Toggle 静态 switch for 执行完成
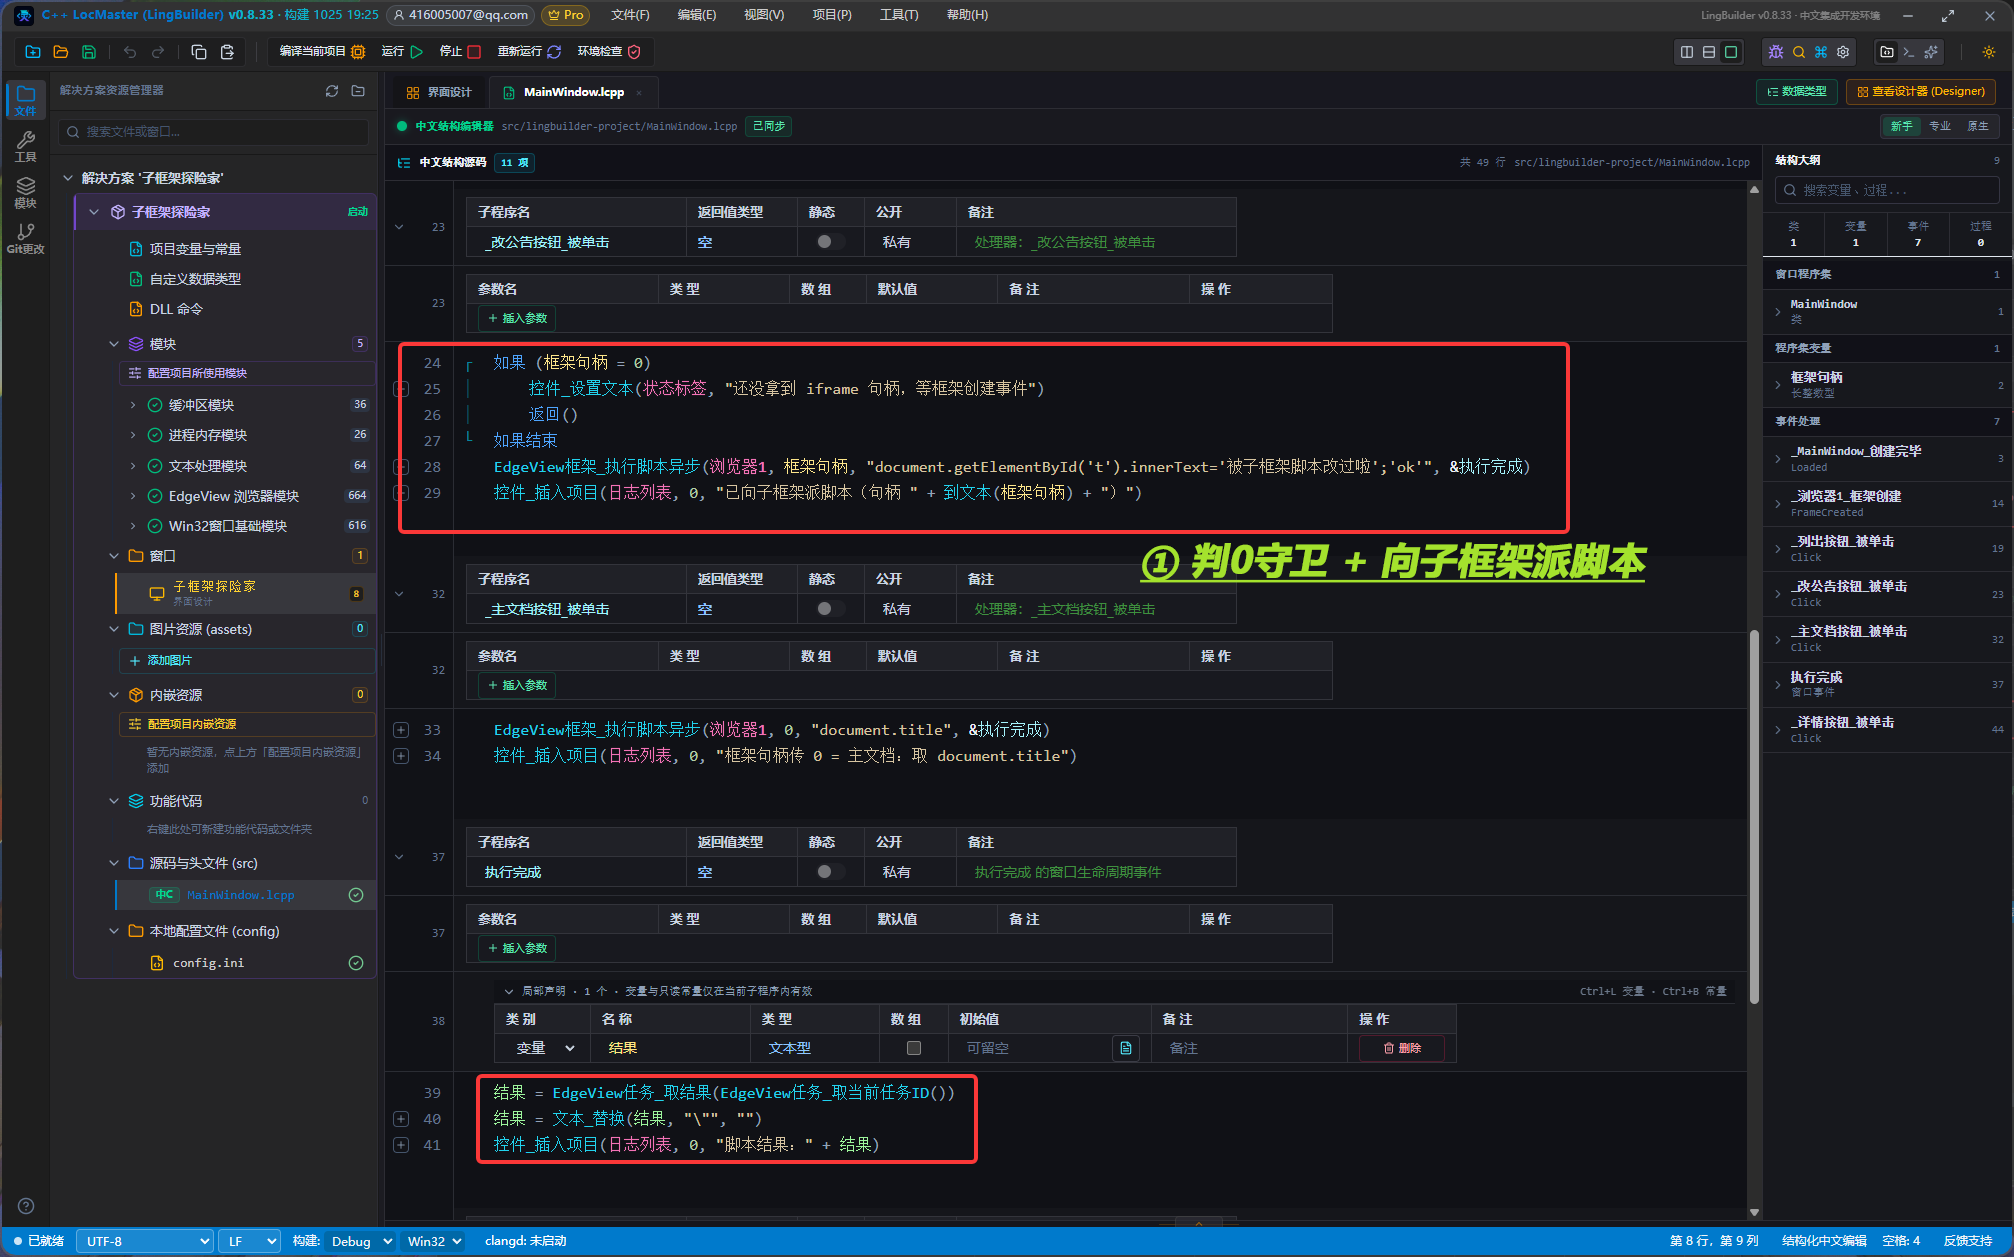This screenshot has height=1257, width=2014. tap(829, 872)
